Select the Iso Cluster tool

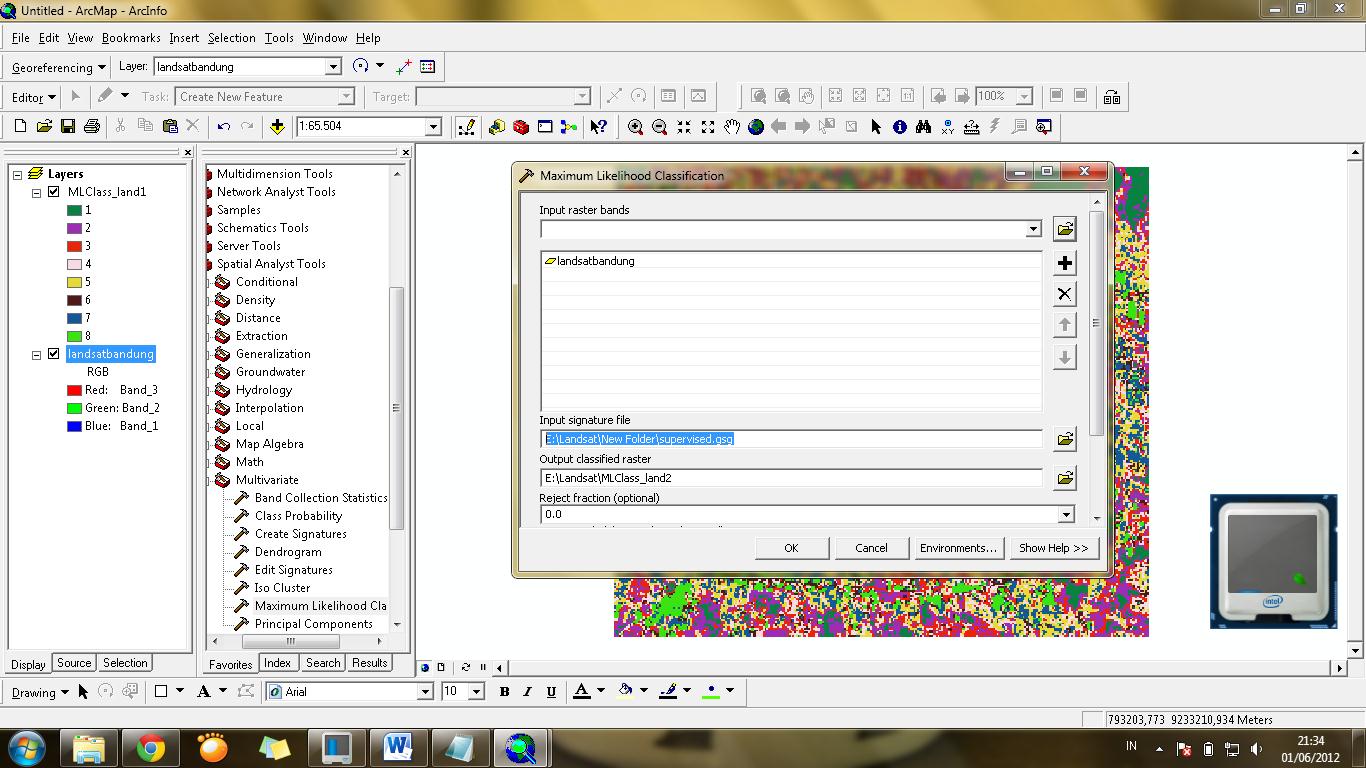pos(282,588)
